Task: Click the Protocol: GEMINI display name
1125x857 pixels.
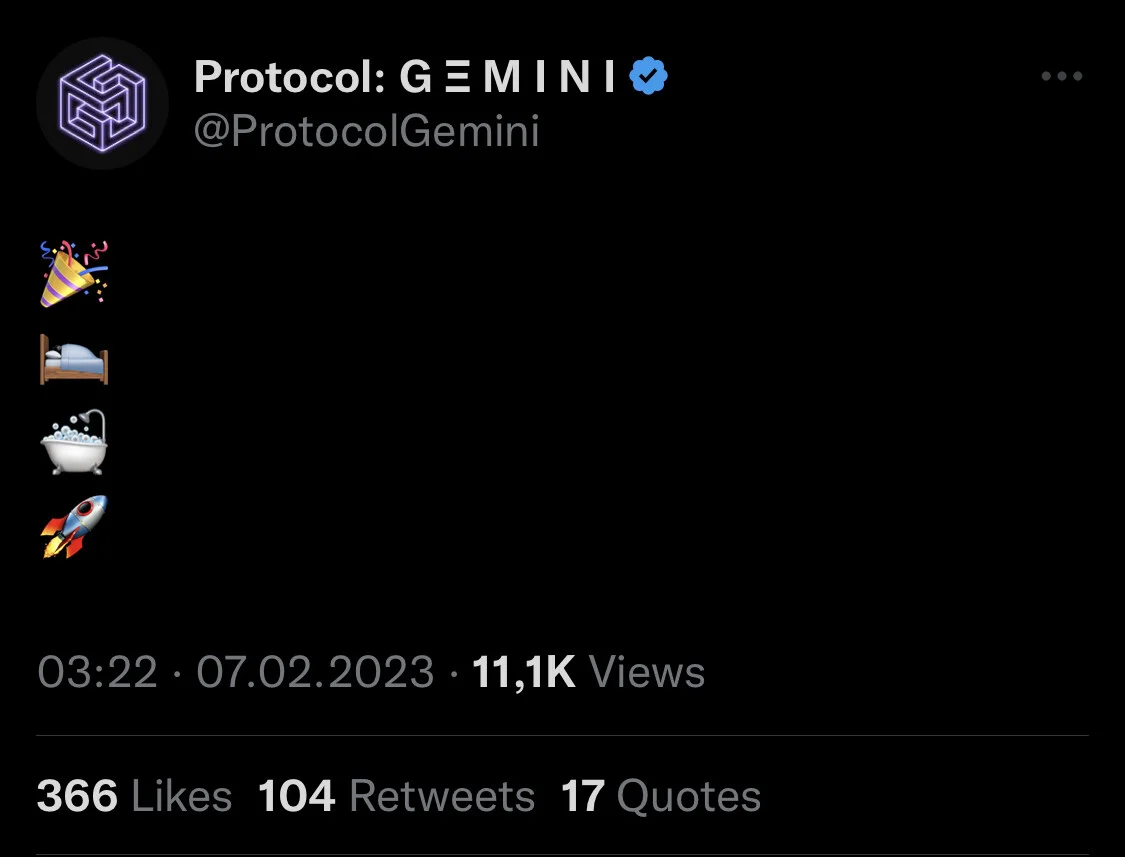Action: point(405,76)
